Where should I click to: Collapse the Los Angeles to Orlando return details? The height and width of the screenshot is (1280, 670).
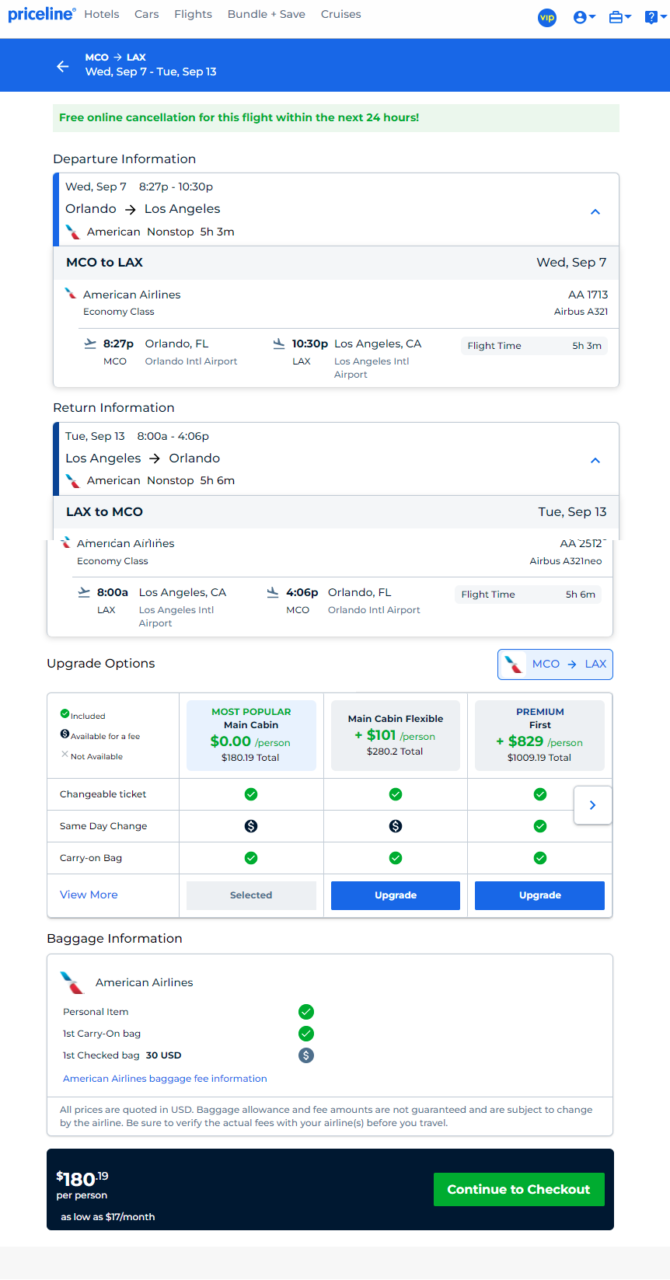595,461
